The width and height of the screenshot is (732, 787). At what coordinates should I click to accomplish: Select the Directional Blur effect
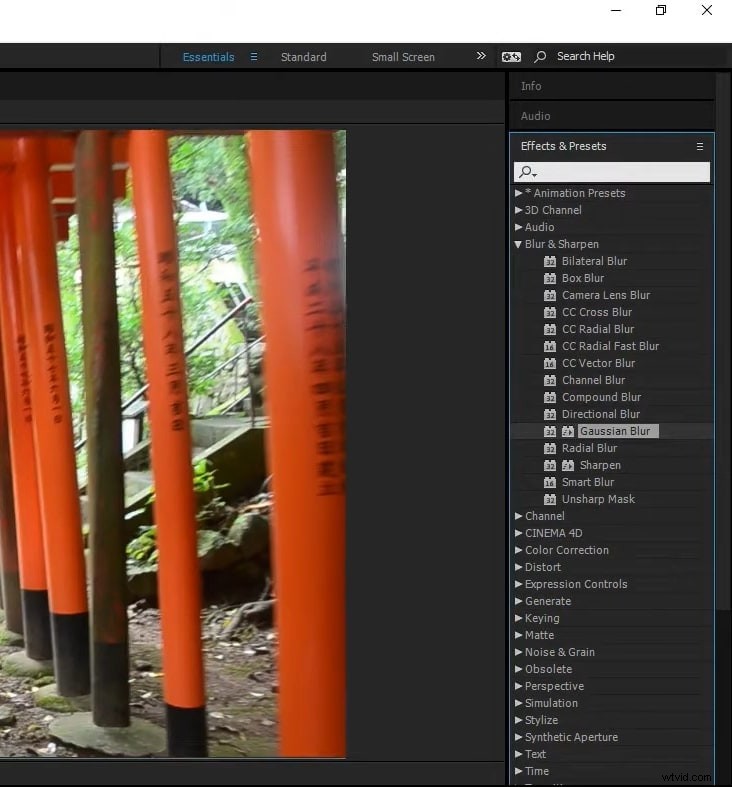[600, 414]
